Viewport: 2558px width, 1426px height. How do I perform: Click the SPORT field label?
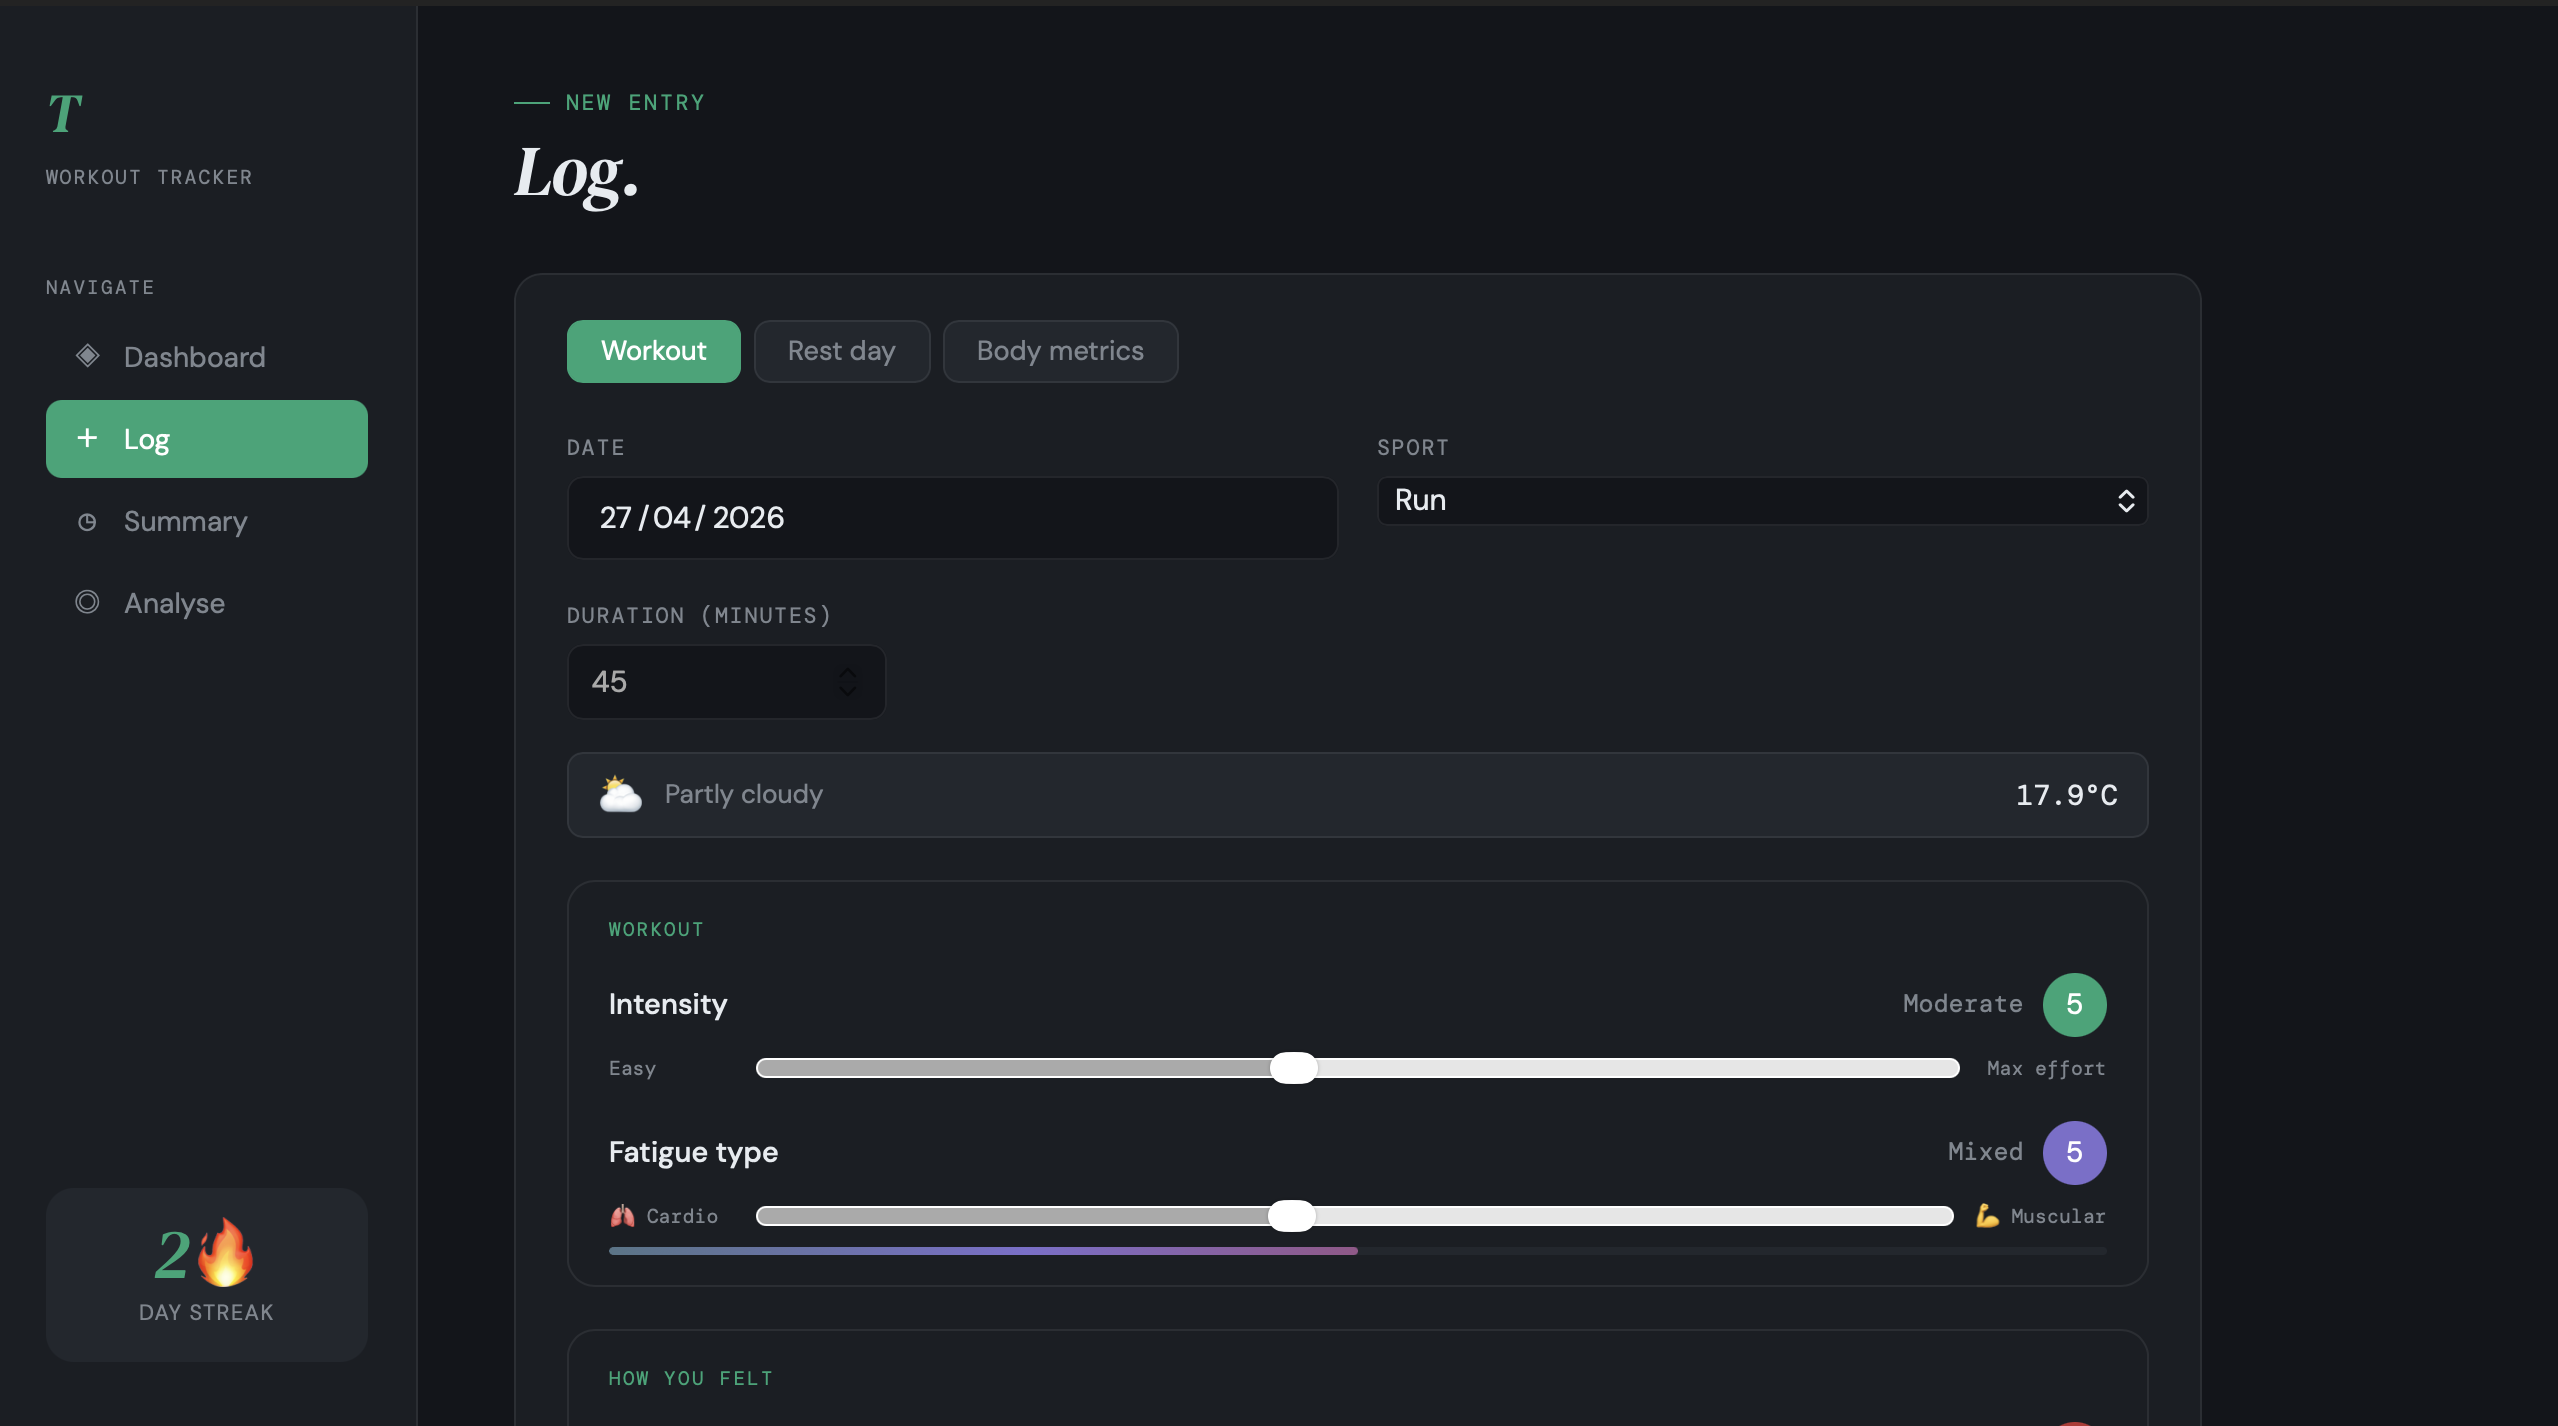point(1413,447)
